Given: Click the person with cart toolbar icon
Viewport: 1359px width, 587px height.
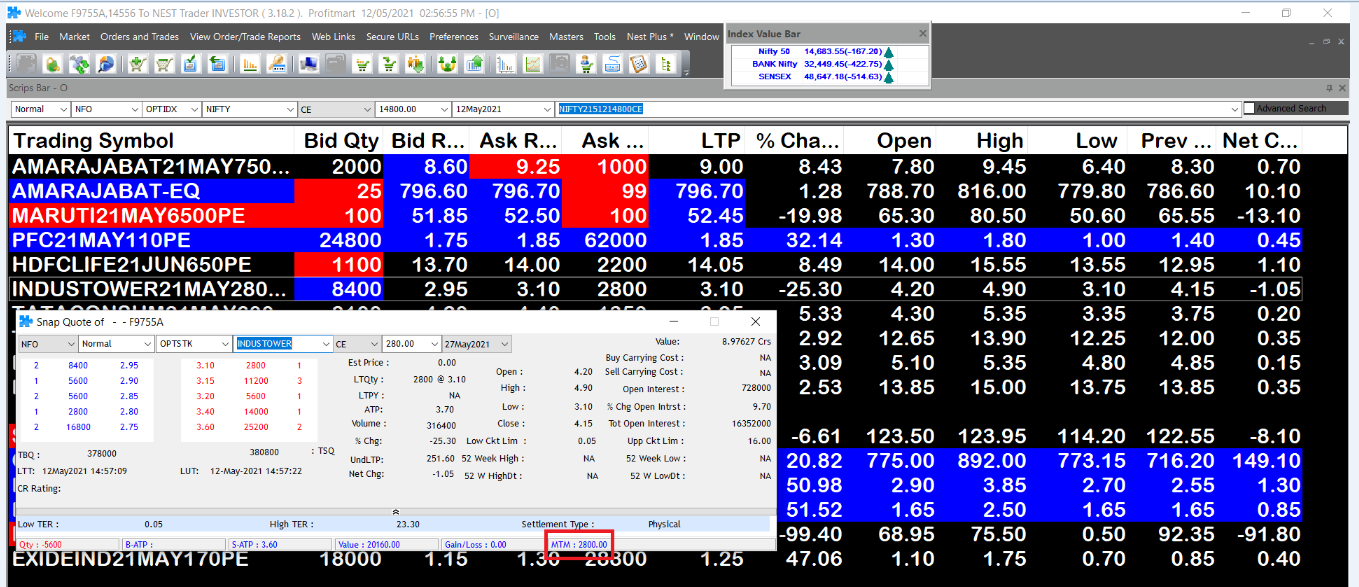Looking at the screenshot, I should pos(586,64).
